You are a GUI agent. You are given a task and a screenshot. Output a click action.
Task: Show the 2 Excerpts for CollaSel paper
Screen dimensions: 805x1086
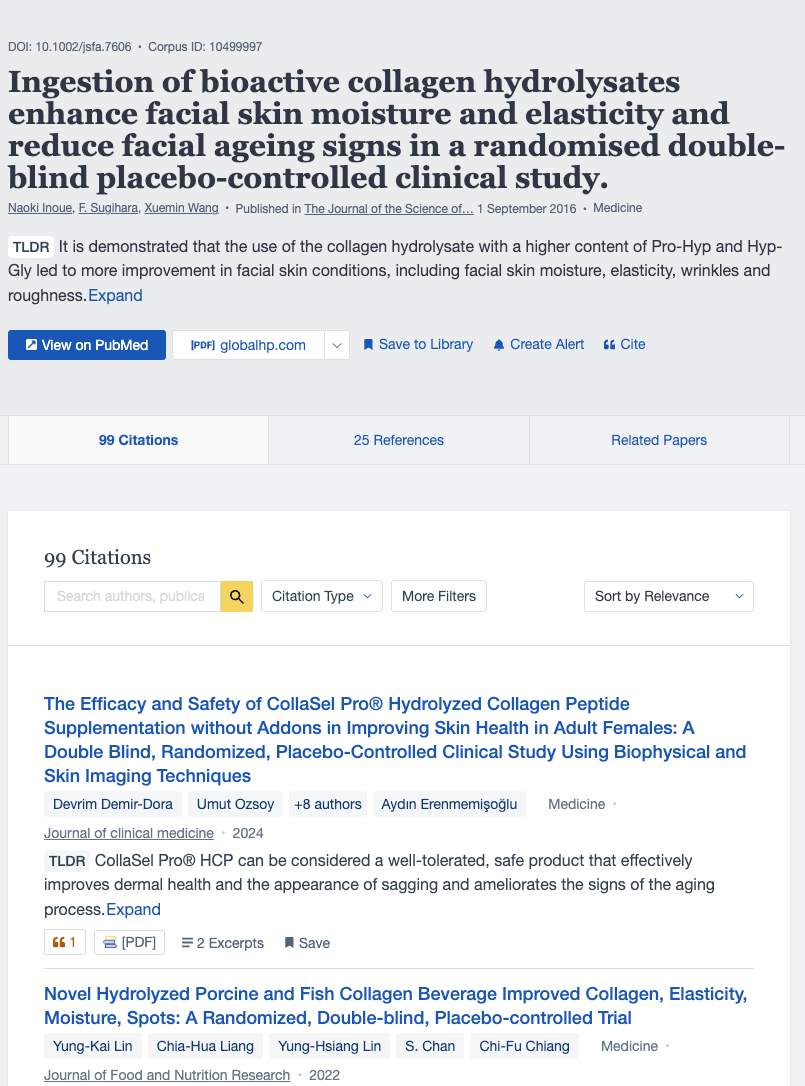(222, 943)
